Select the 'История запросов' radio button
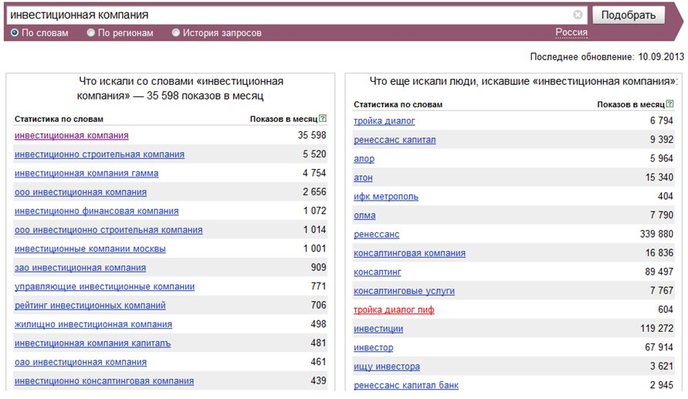Viewport: 688px width, 399px height. [x=176, y=32]
